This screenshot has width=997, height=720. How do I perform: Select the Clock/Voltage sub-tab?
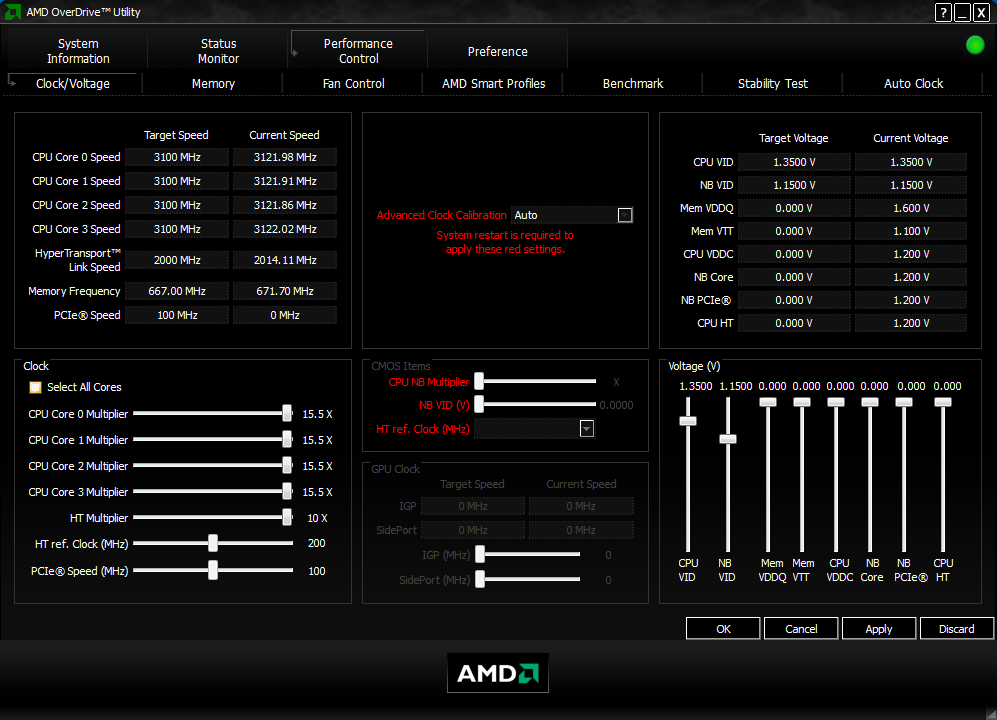coord(72,83)
